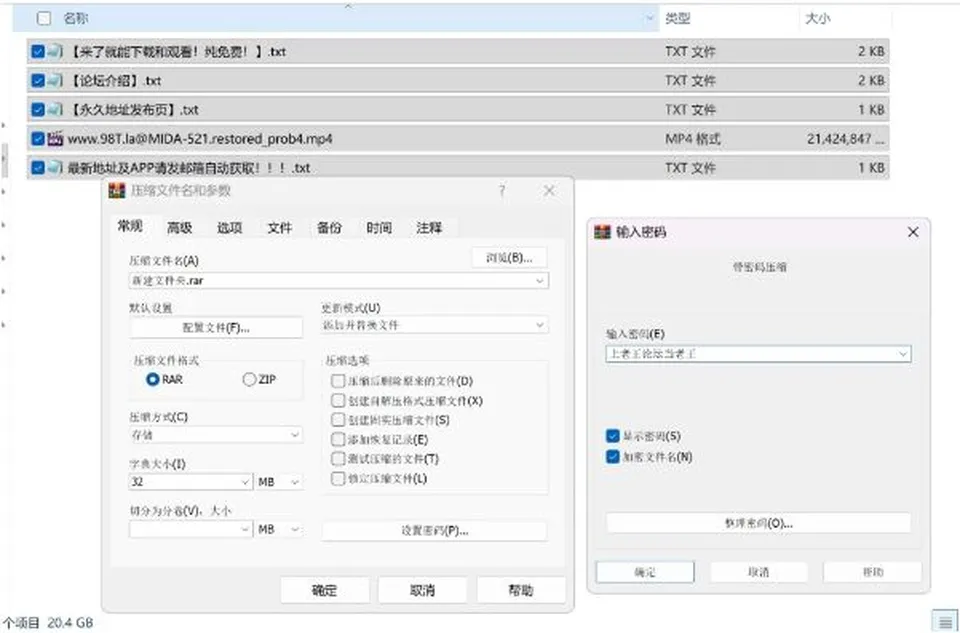Click the 设置密码(P)... button
960x633 pixels.
[435, 531]
